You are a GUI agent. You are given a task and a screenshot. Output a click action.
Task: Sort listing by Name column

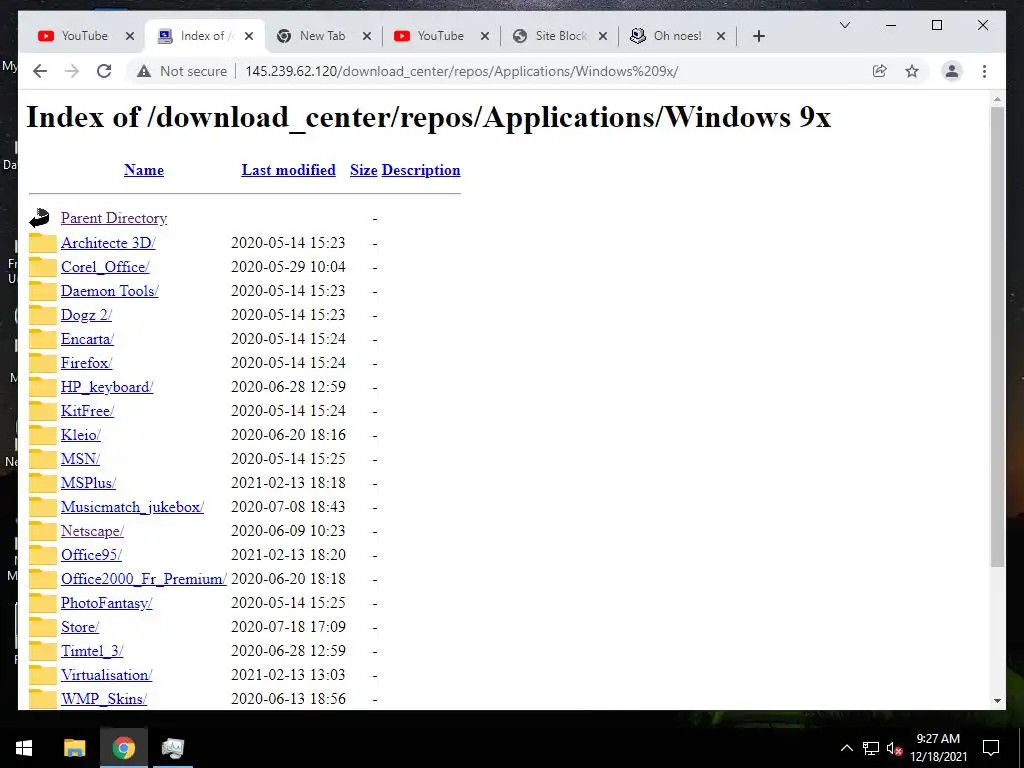point(144,170)
